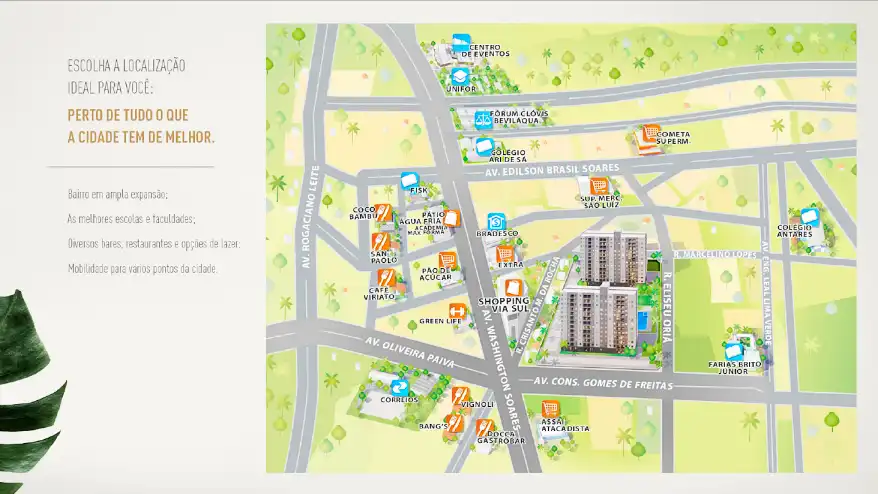Image resolution: width=878 pixels, height=494 pixels.
Task: Select the Green Life gym dumbbell icon
Action: [x=457, y=311]
